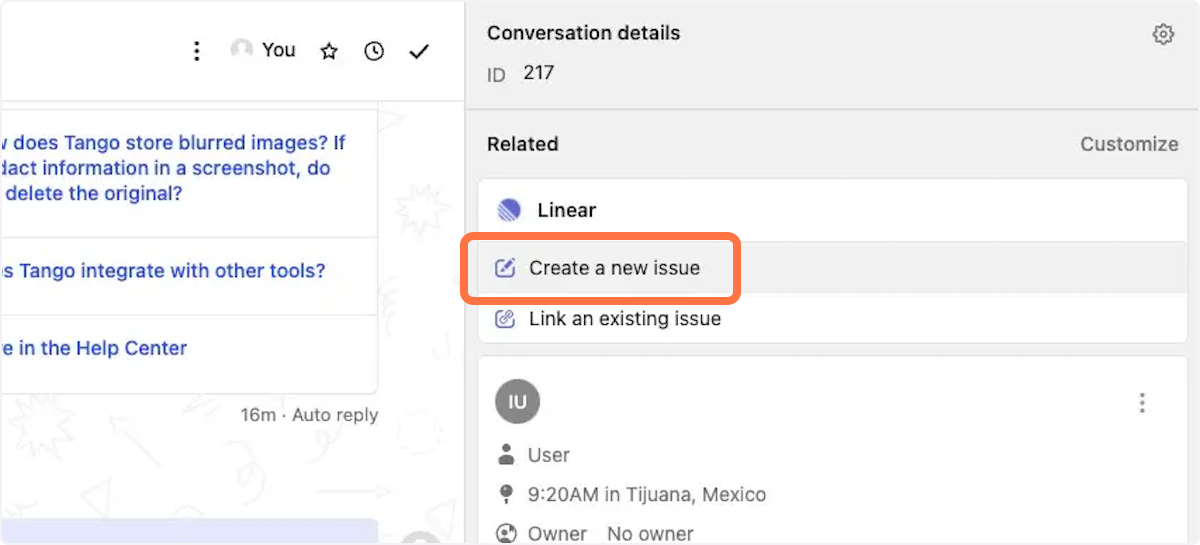Open the IU user card three-dot menu
The height and width of the screenshot is (545, 1200).
point(1142,403)
